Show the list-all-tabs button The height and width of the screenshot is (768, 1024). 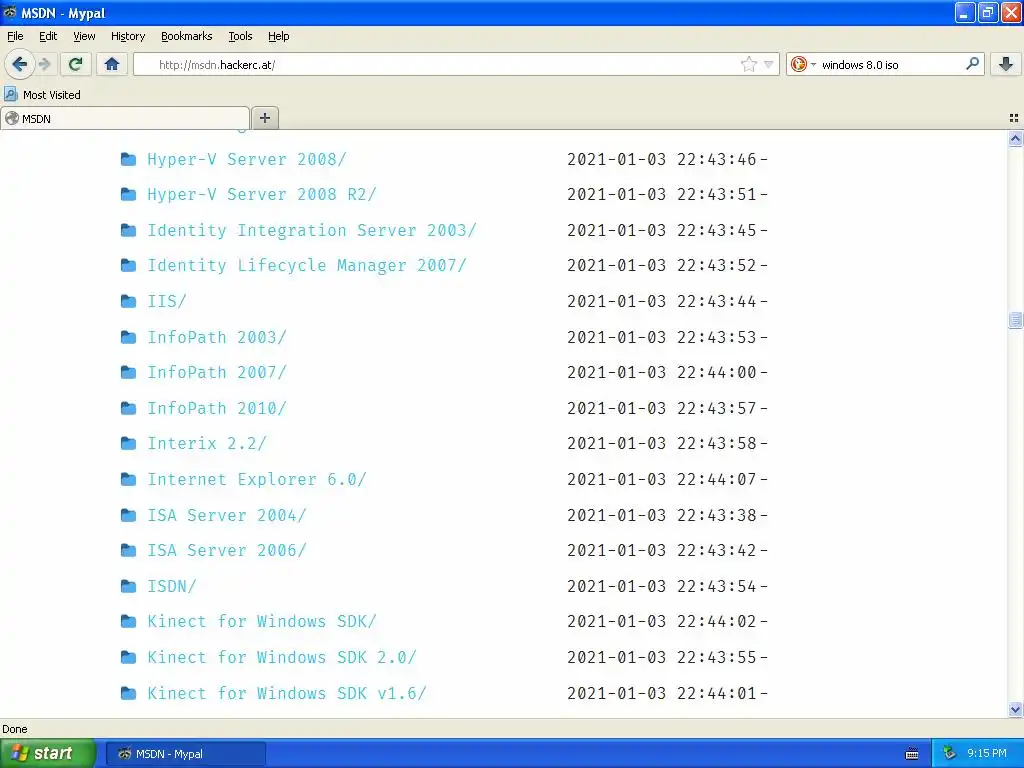[x=1014, y=118]
